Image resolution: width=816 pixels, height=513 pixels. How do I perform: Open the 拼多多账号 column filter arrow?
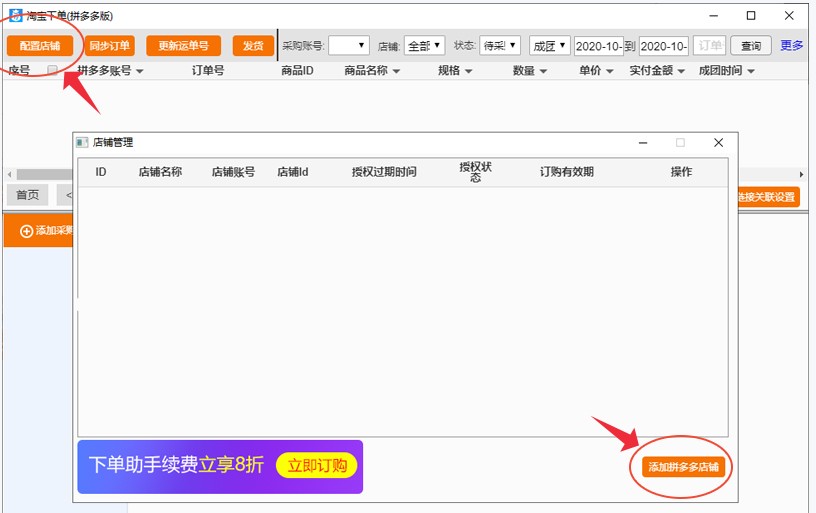pos(139,71)
